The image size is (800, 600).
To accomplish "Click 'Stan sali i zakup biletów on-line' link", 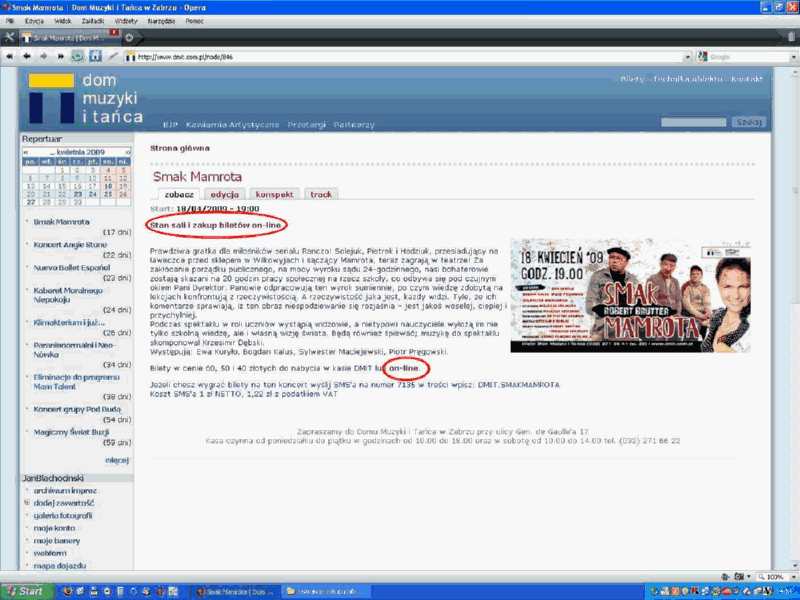I will 217,225.
